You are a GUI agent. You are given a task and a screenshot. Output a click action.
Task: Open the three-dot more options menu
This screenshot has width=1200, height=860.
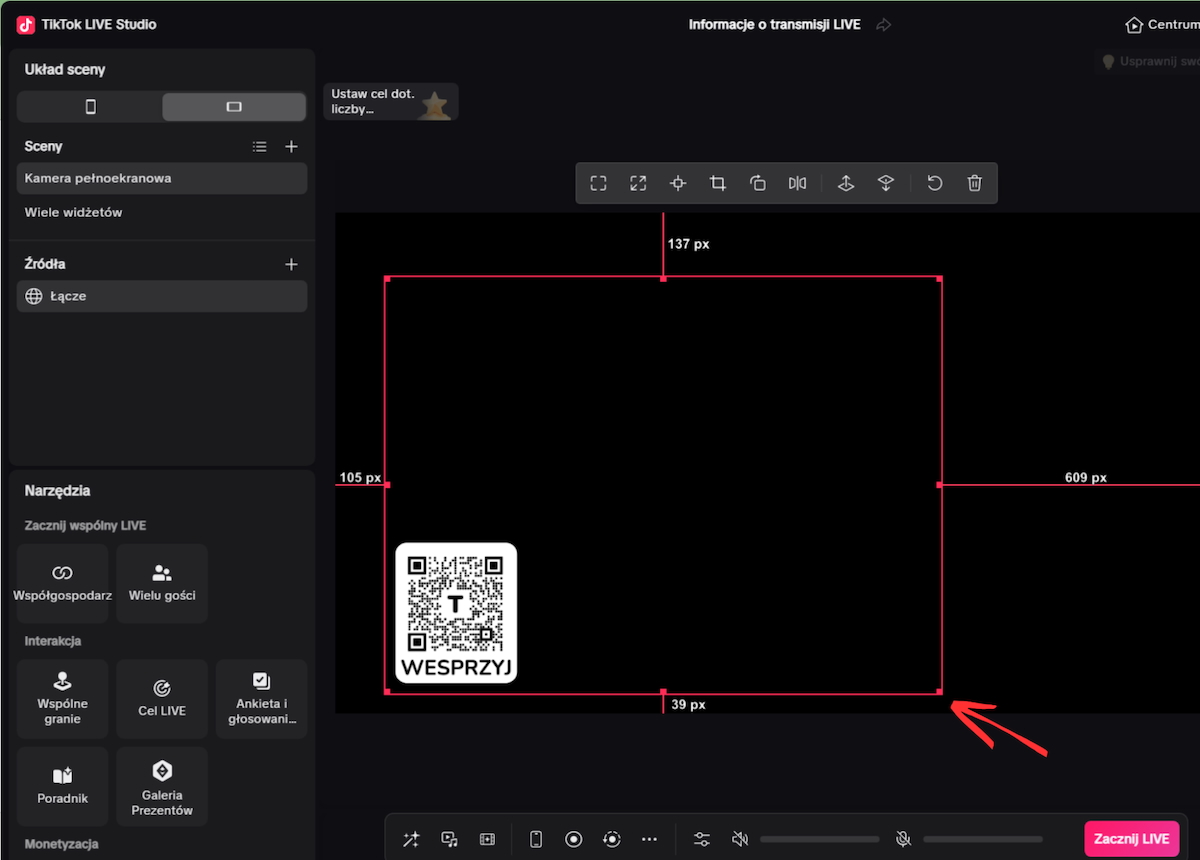pyautogui.click(x=649, y=839)
